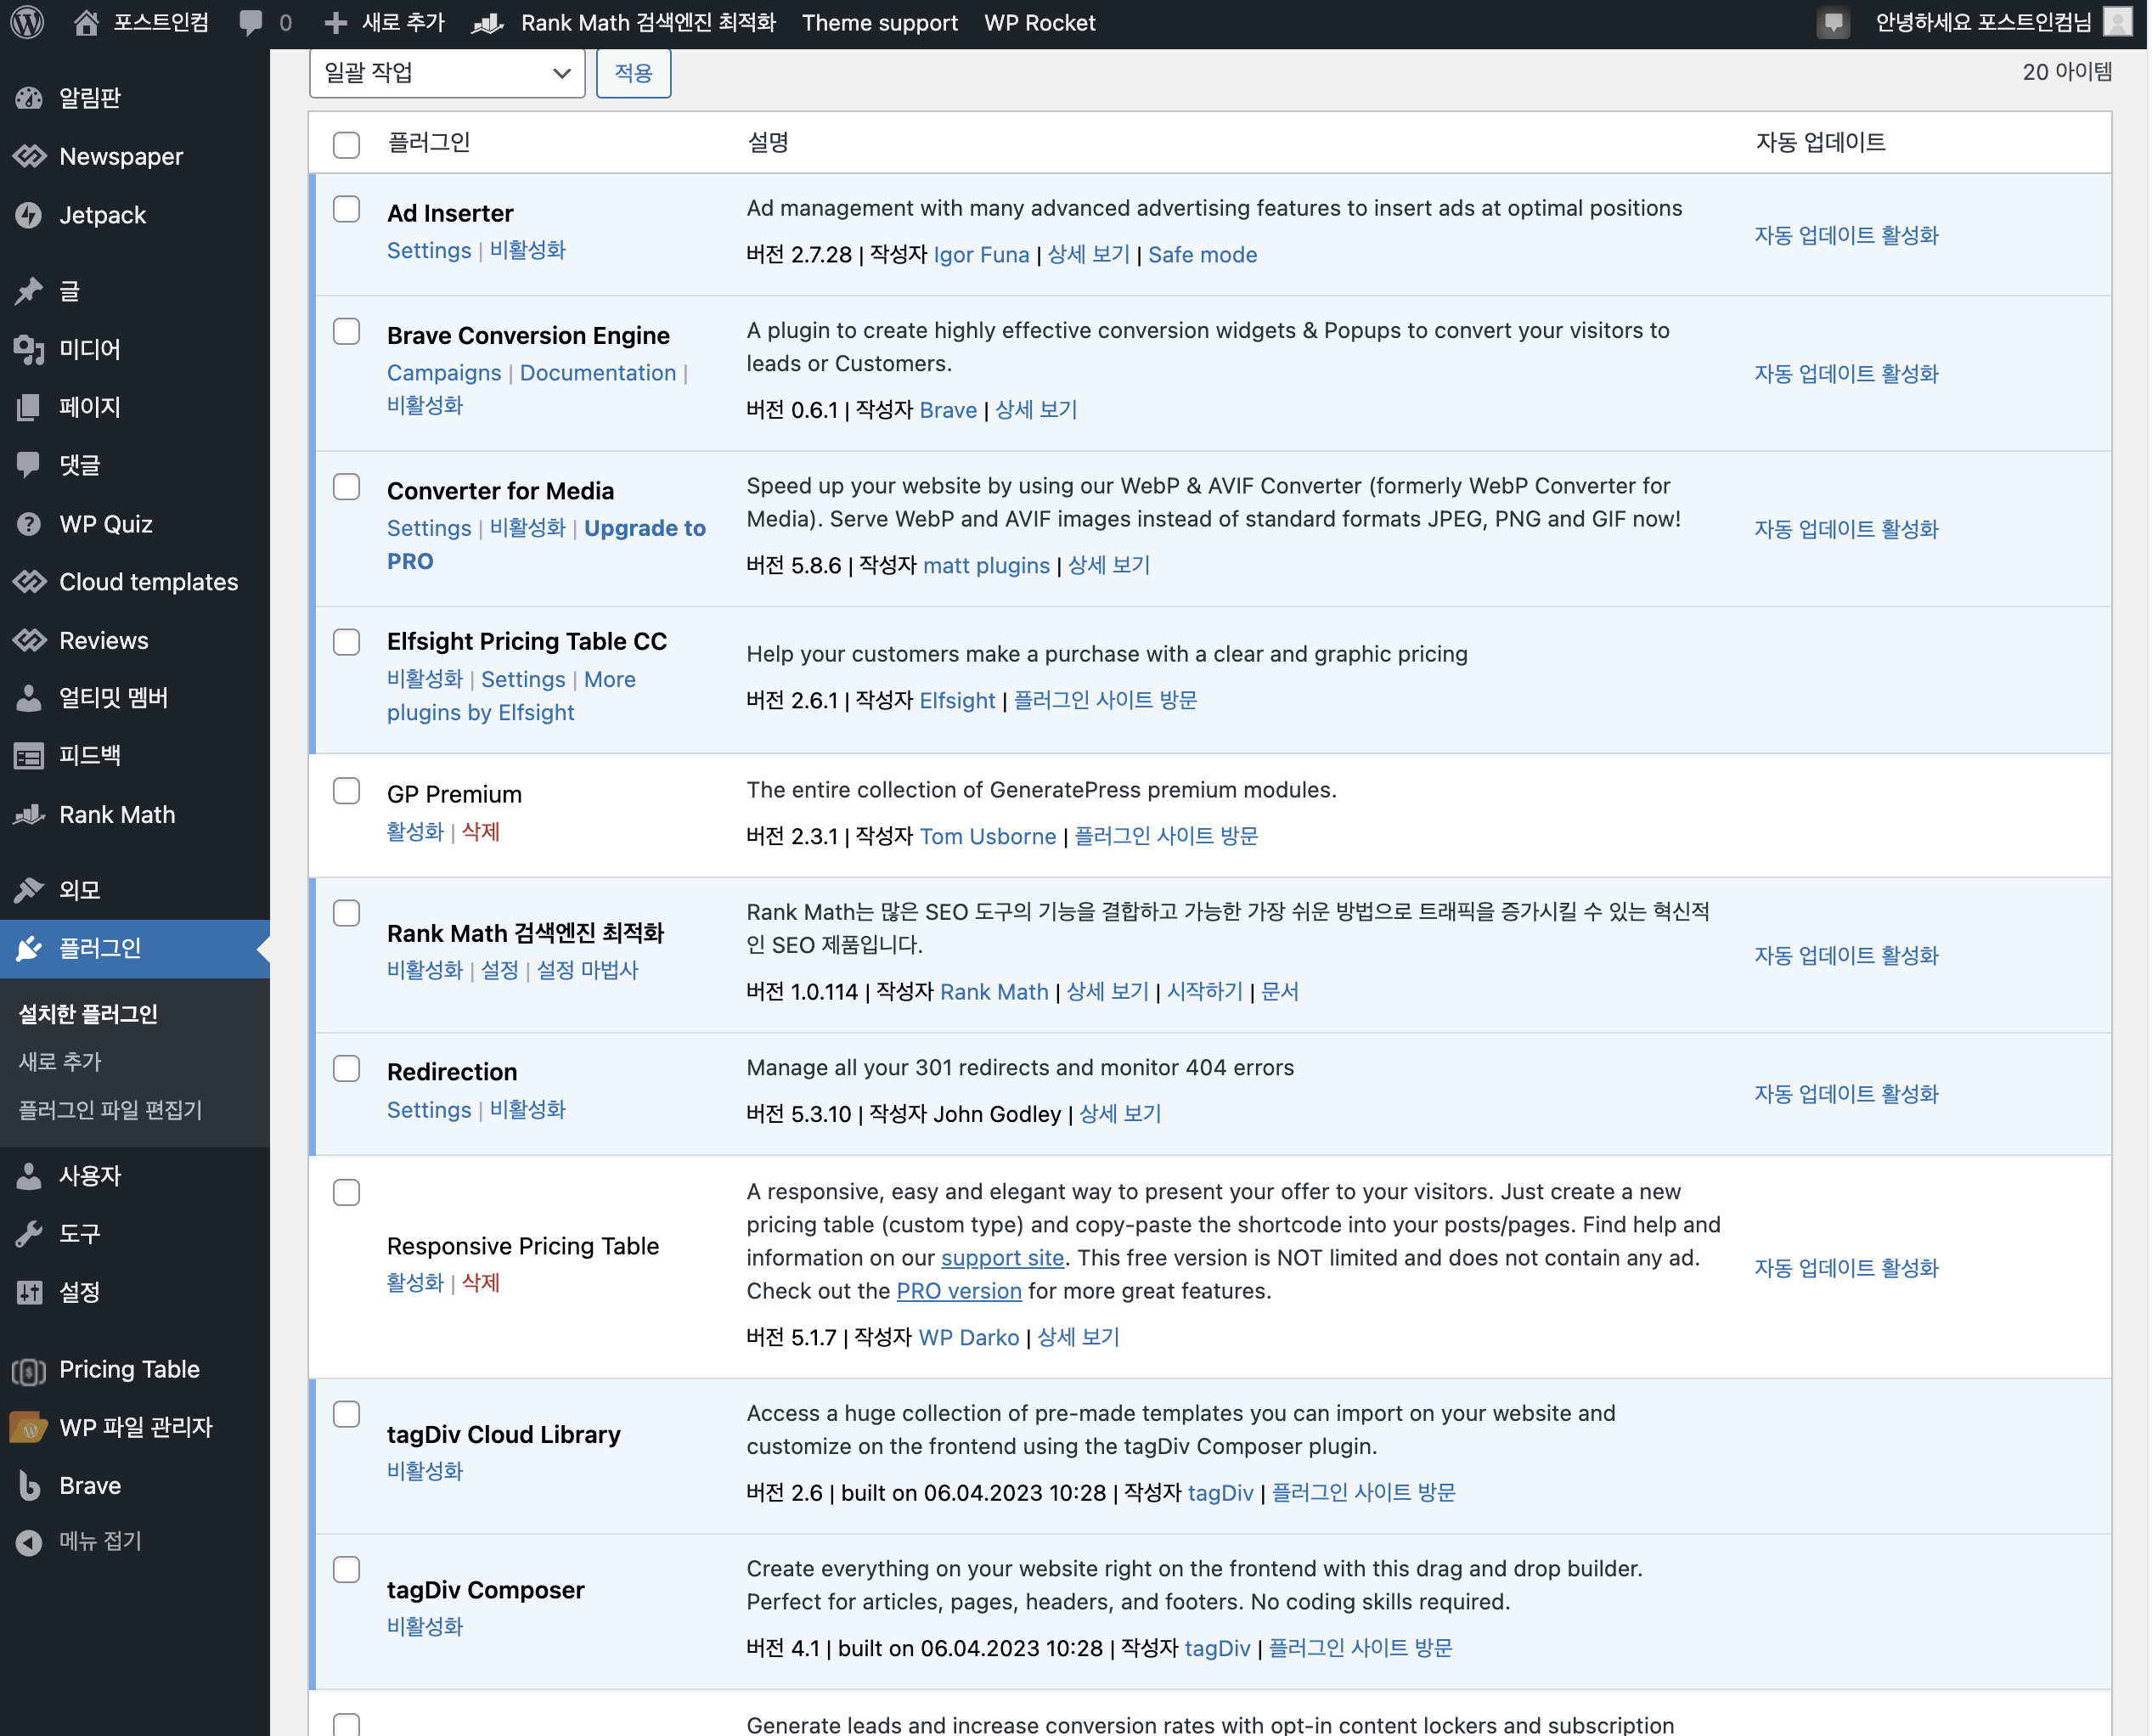The height and width of the screenshot is (1736, 2152).
Task: Click the WP Quiz question mark icon
Action: (x=29, y=524)
